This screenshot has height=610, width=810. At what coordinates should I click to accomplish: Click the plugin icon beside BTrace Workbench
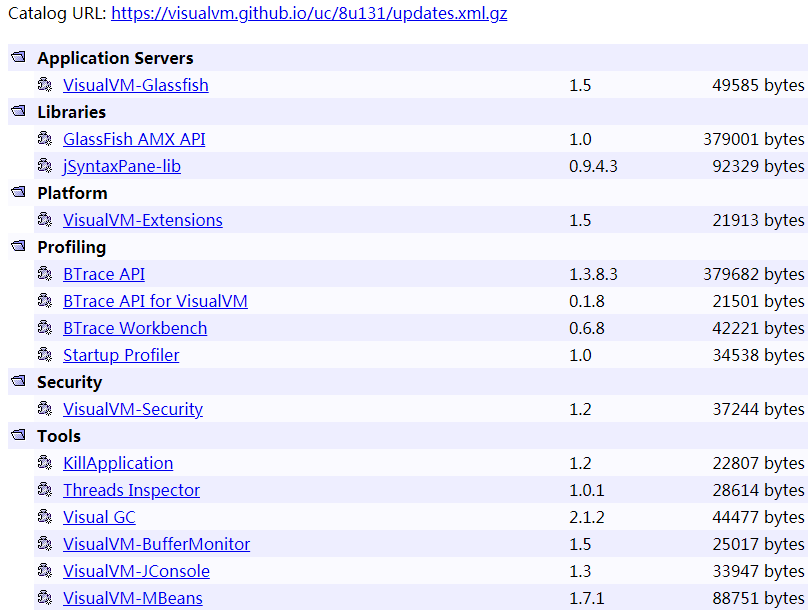[x=45, y=327]
